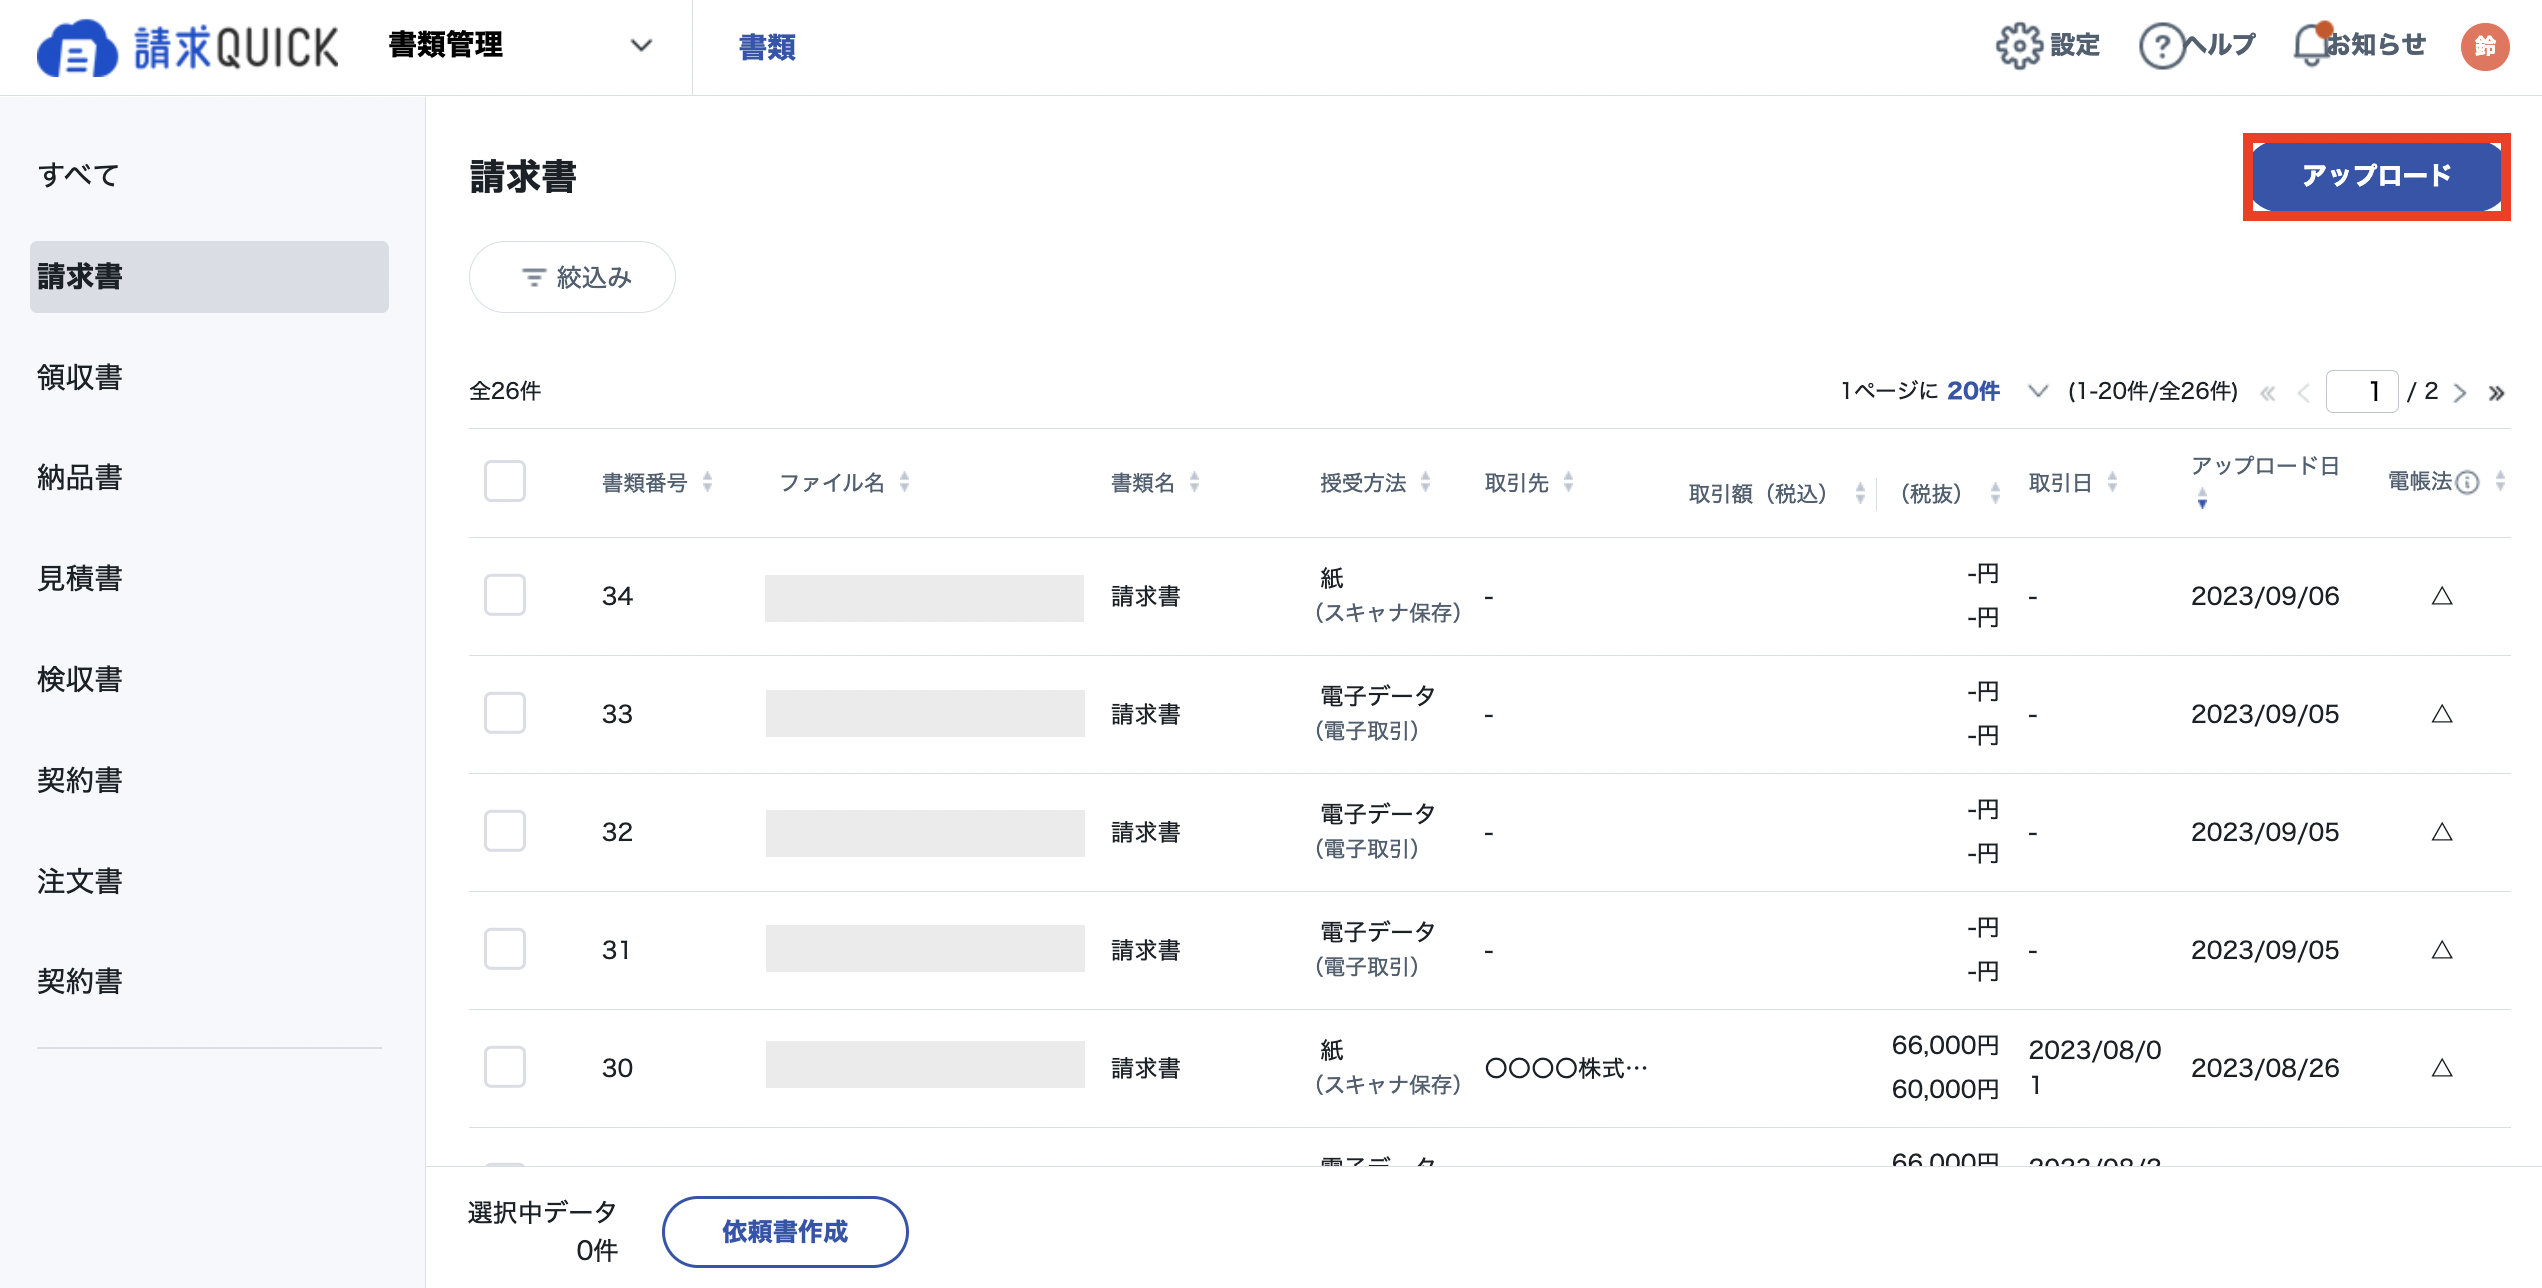The width and height of the screenshot is (2542, 1288).
Task: Select すべて in the sidebar
Action: click(x=79, y=175)
